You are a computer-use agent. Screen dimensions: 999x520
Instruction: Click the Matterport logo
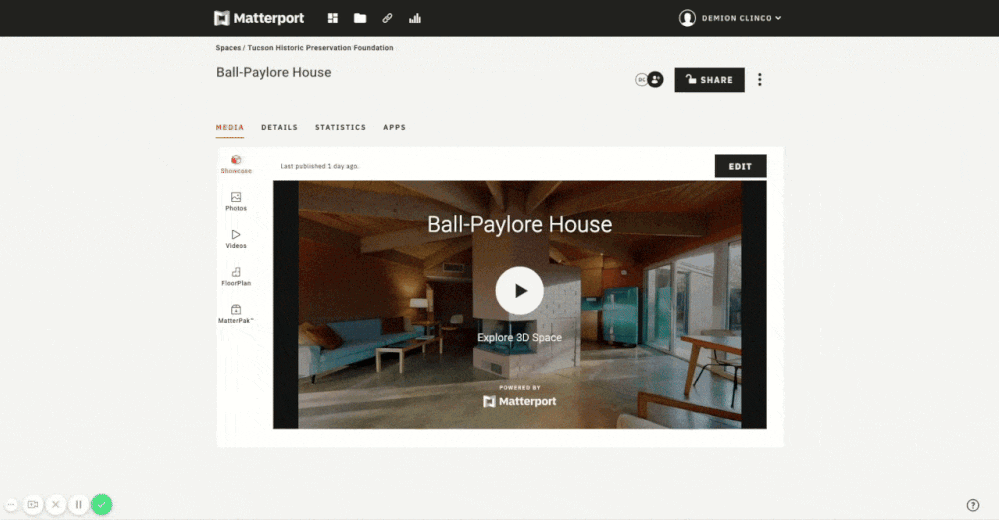(259, 18)
